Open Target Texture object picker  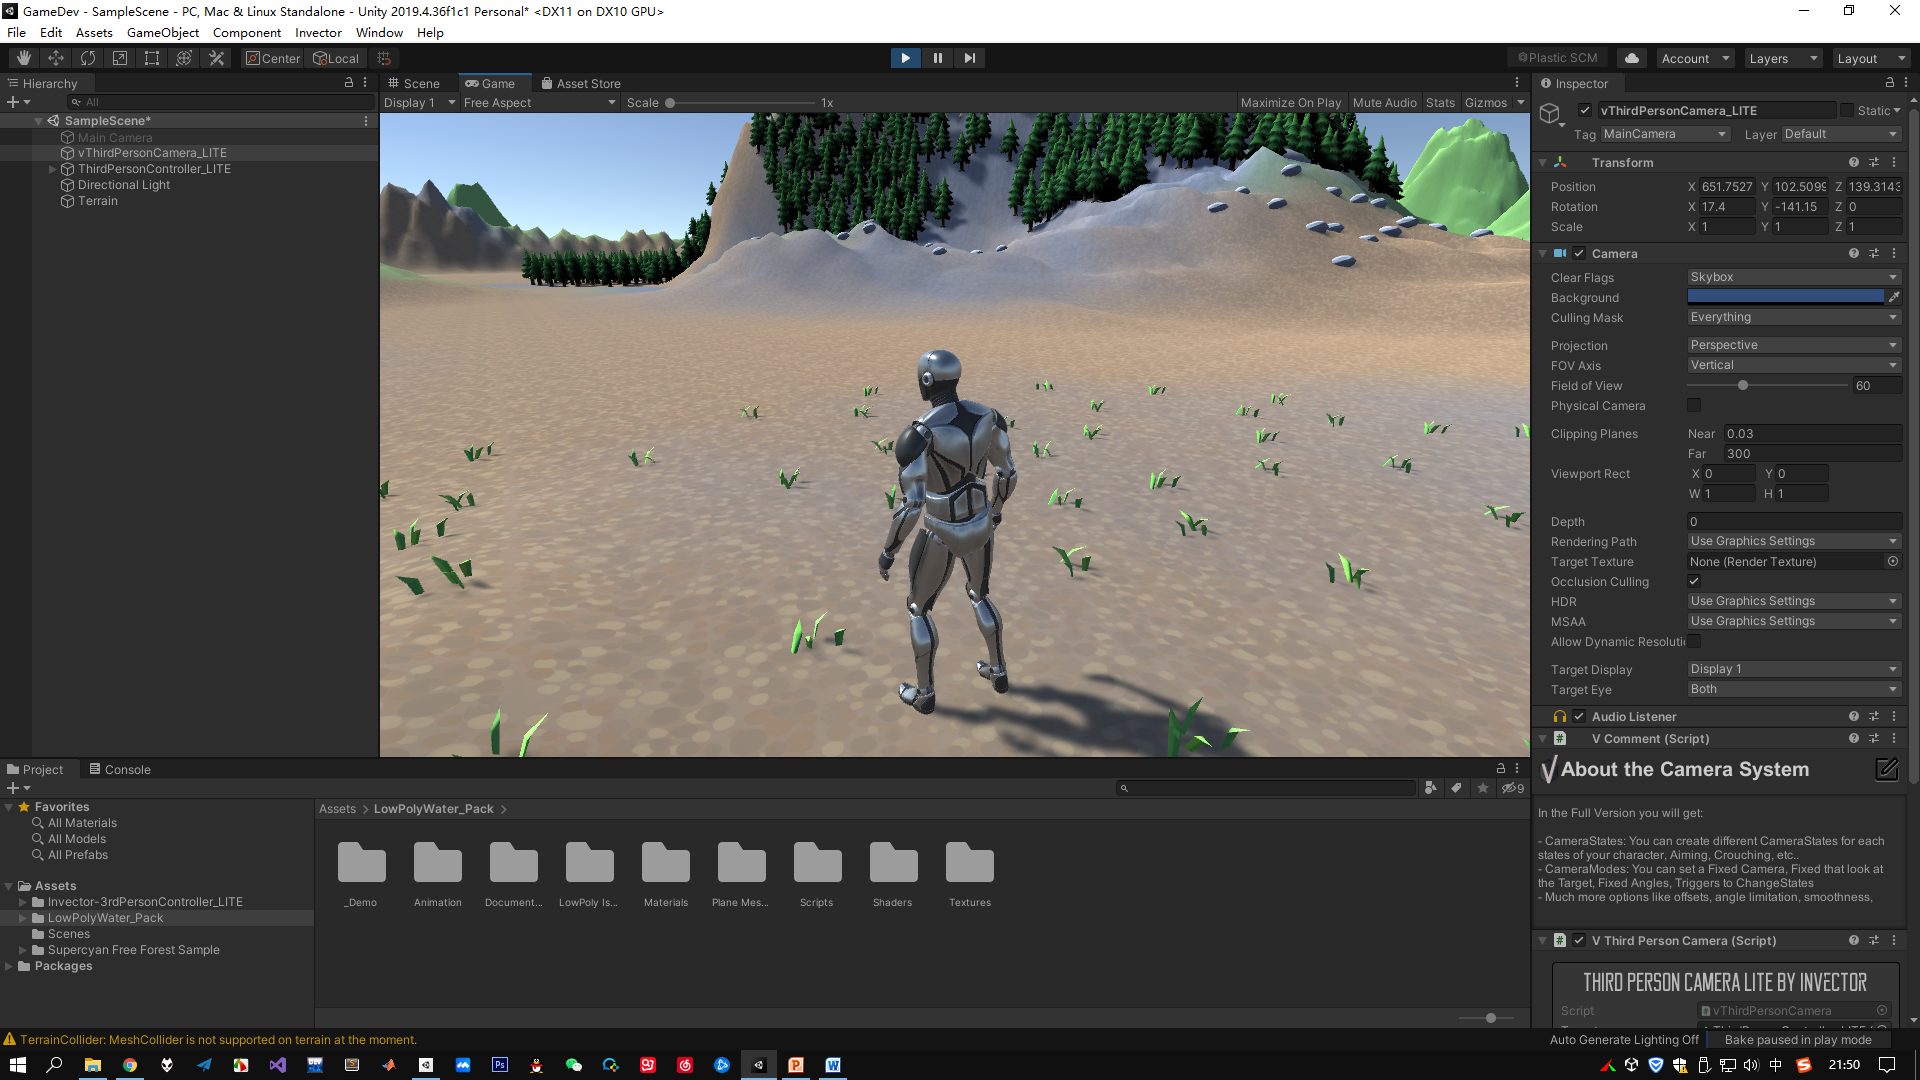[x=1893, y=561]
